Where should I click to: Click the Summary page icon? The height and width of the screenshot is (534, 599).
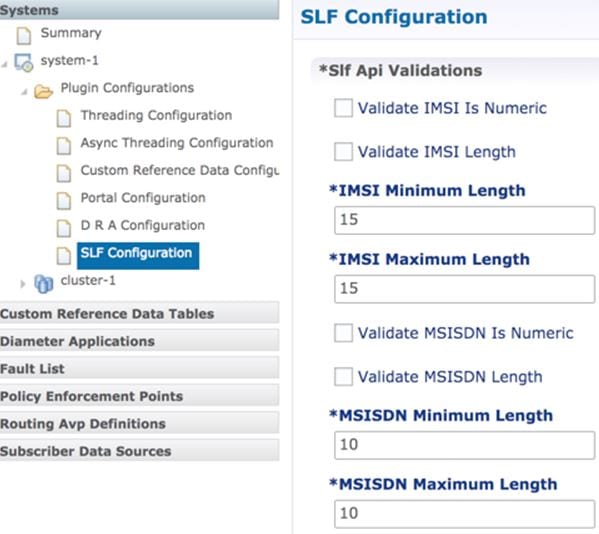(24, 36)
